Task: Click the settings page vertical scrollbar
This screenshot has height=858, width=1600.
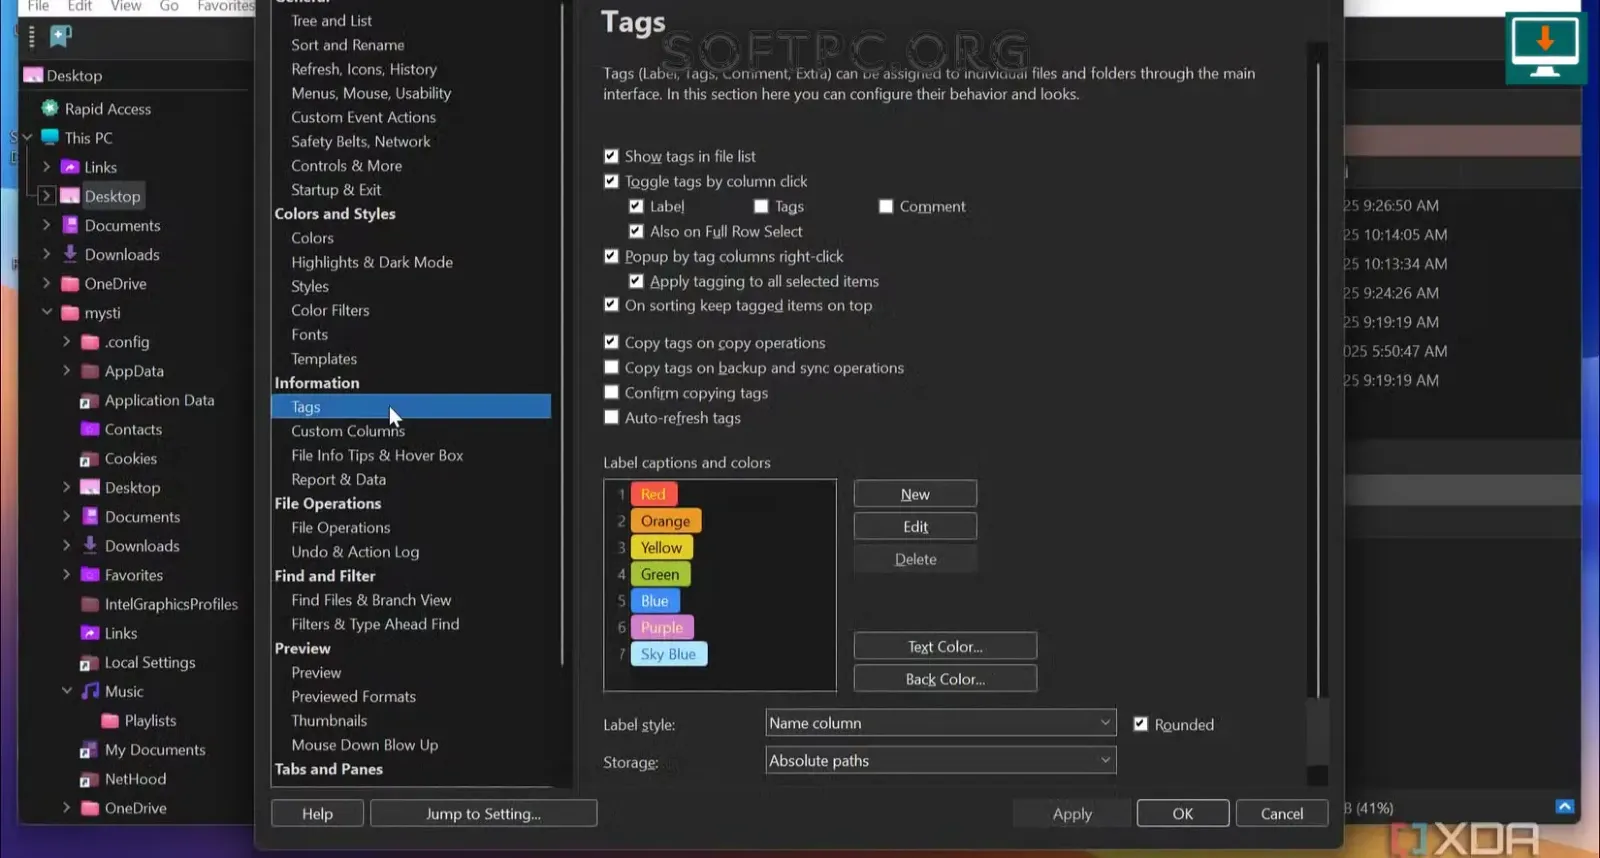Action: point(1318,380)
